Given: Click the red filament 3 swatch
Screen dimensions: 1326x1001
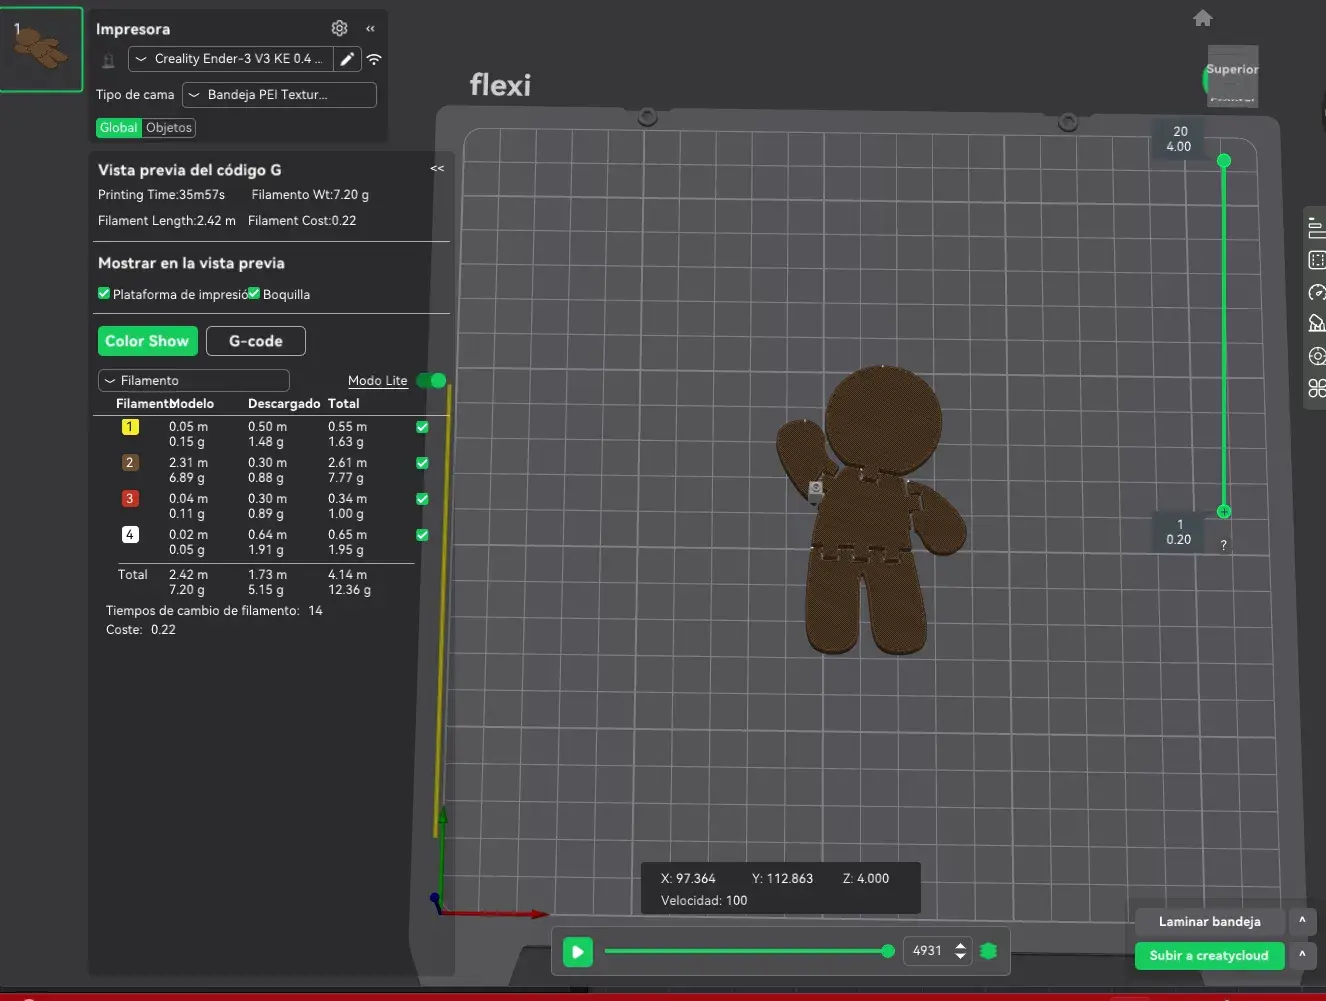Looking at the screenshot, I should pyautogui.click(x=130, y=499).
